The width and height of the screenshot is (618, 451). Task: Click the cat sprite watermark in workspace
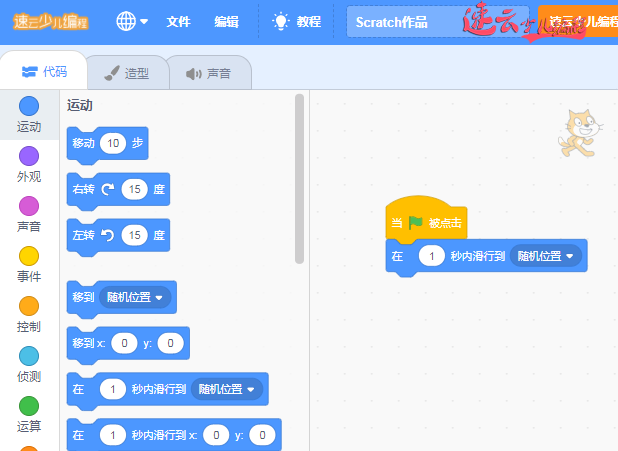pyautogui.click(x=580, y=133)
